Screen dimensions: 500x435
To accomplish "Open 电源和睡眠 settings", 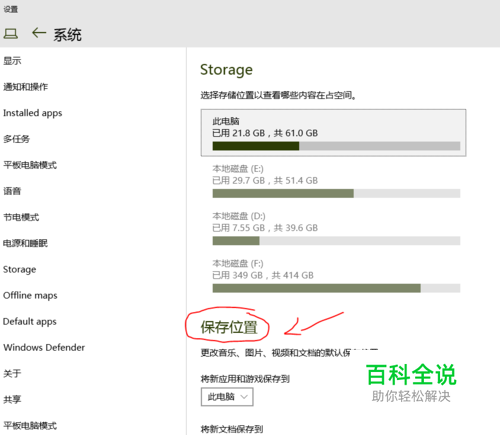I will (26, 243).
